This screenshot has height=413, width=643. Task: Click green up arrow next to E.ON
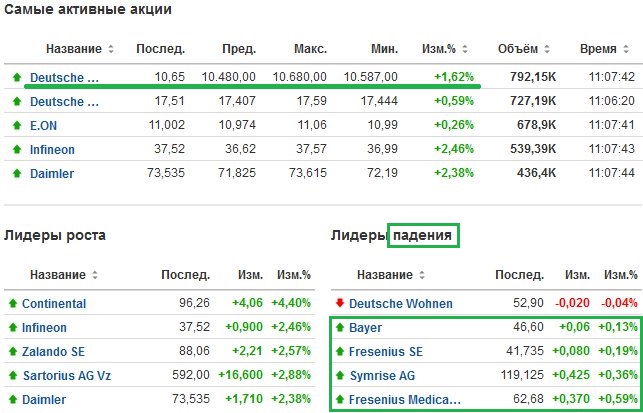[x=17, y=125]
